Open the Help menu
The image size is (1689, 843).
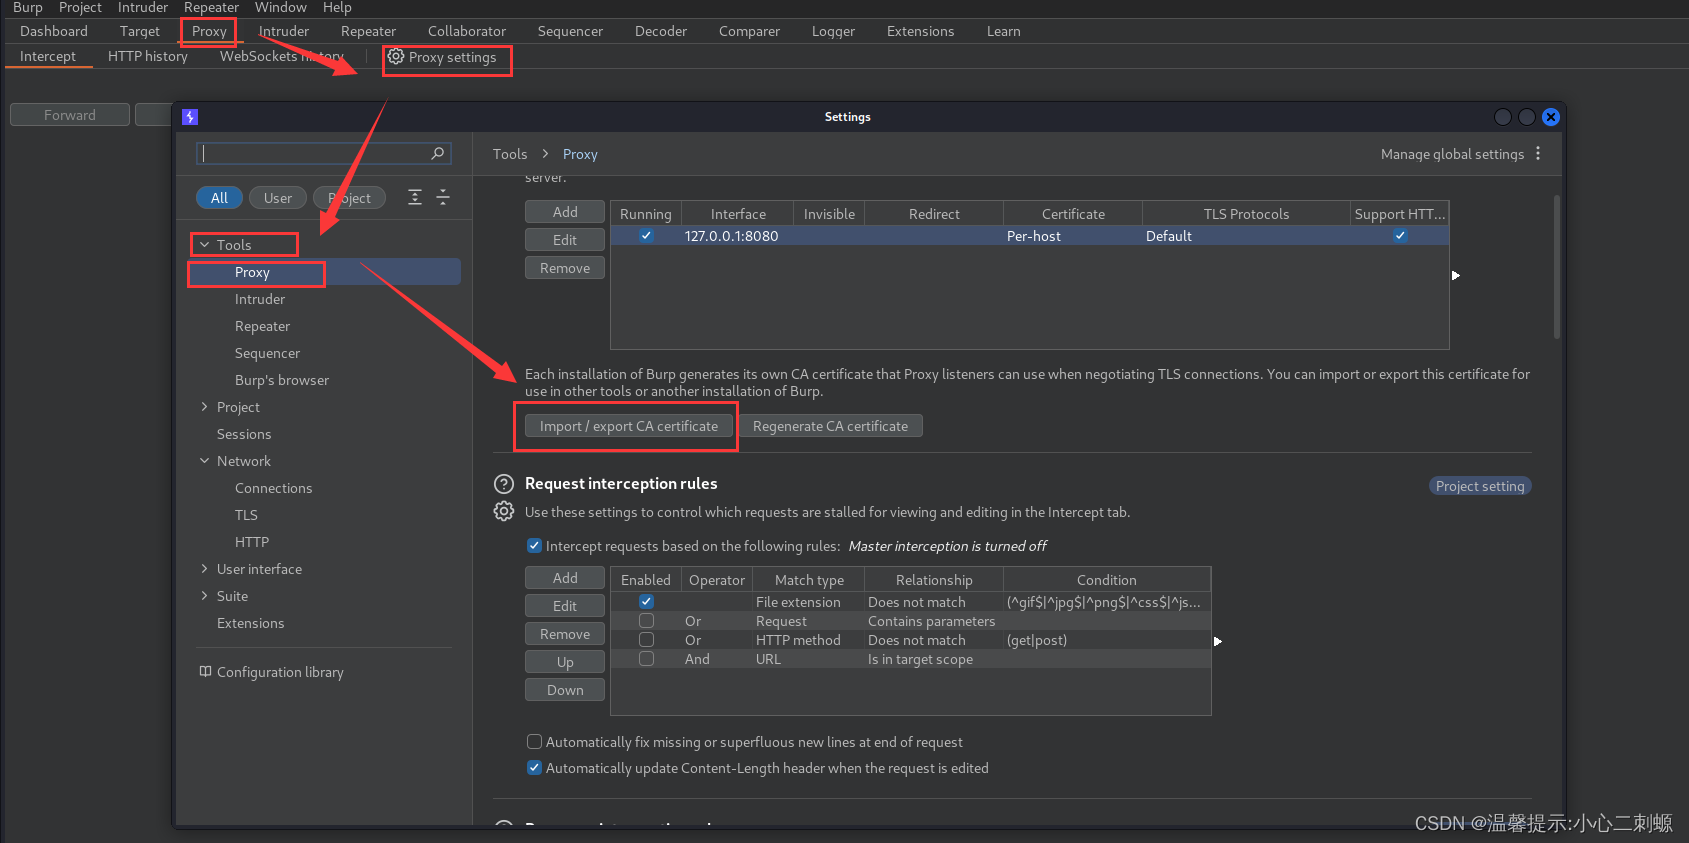(x=337, y=8)
